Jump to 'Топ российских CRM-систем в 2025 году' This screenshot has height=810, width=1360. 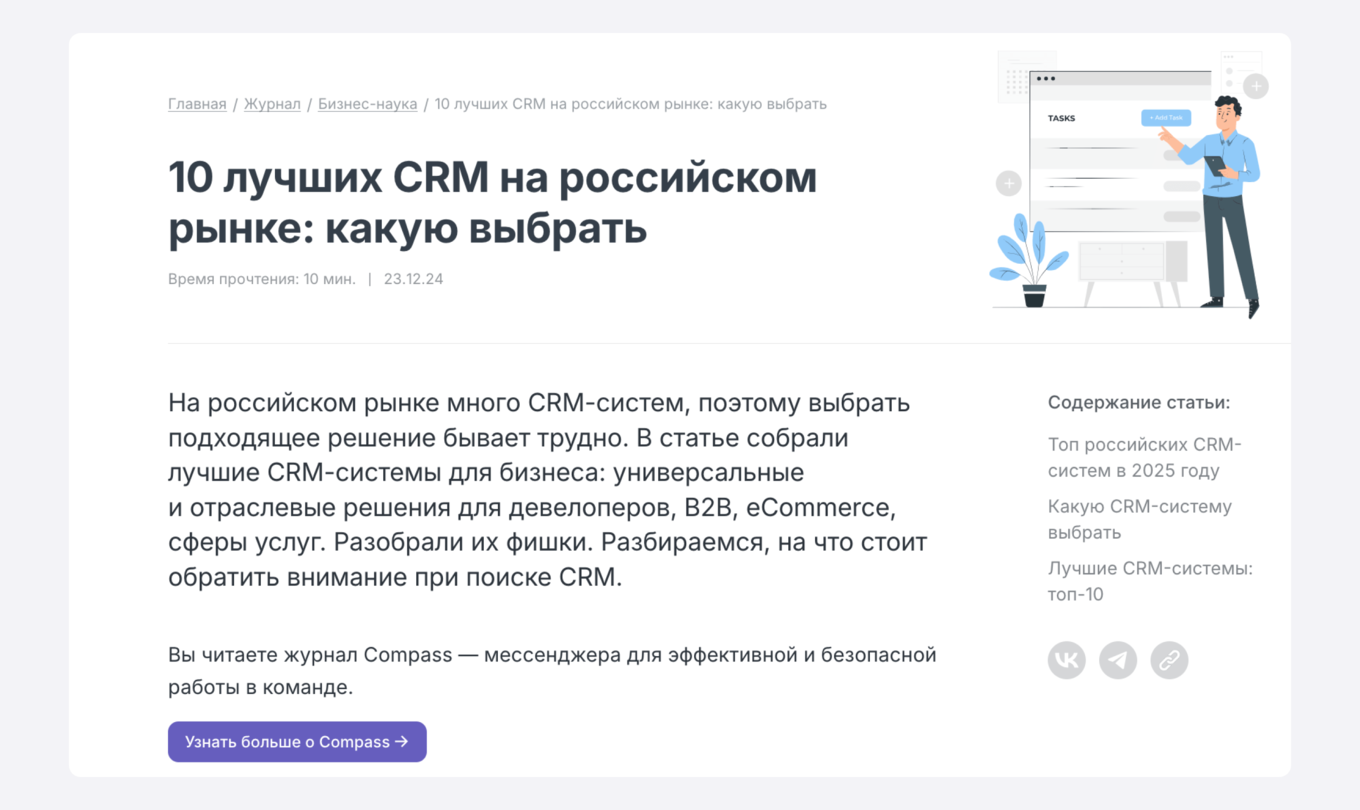click(x=1143, y=457)
